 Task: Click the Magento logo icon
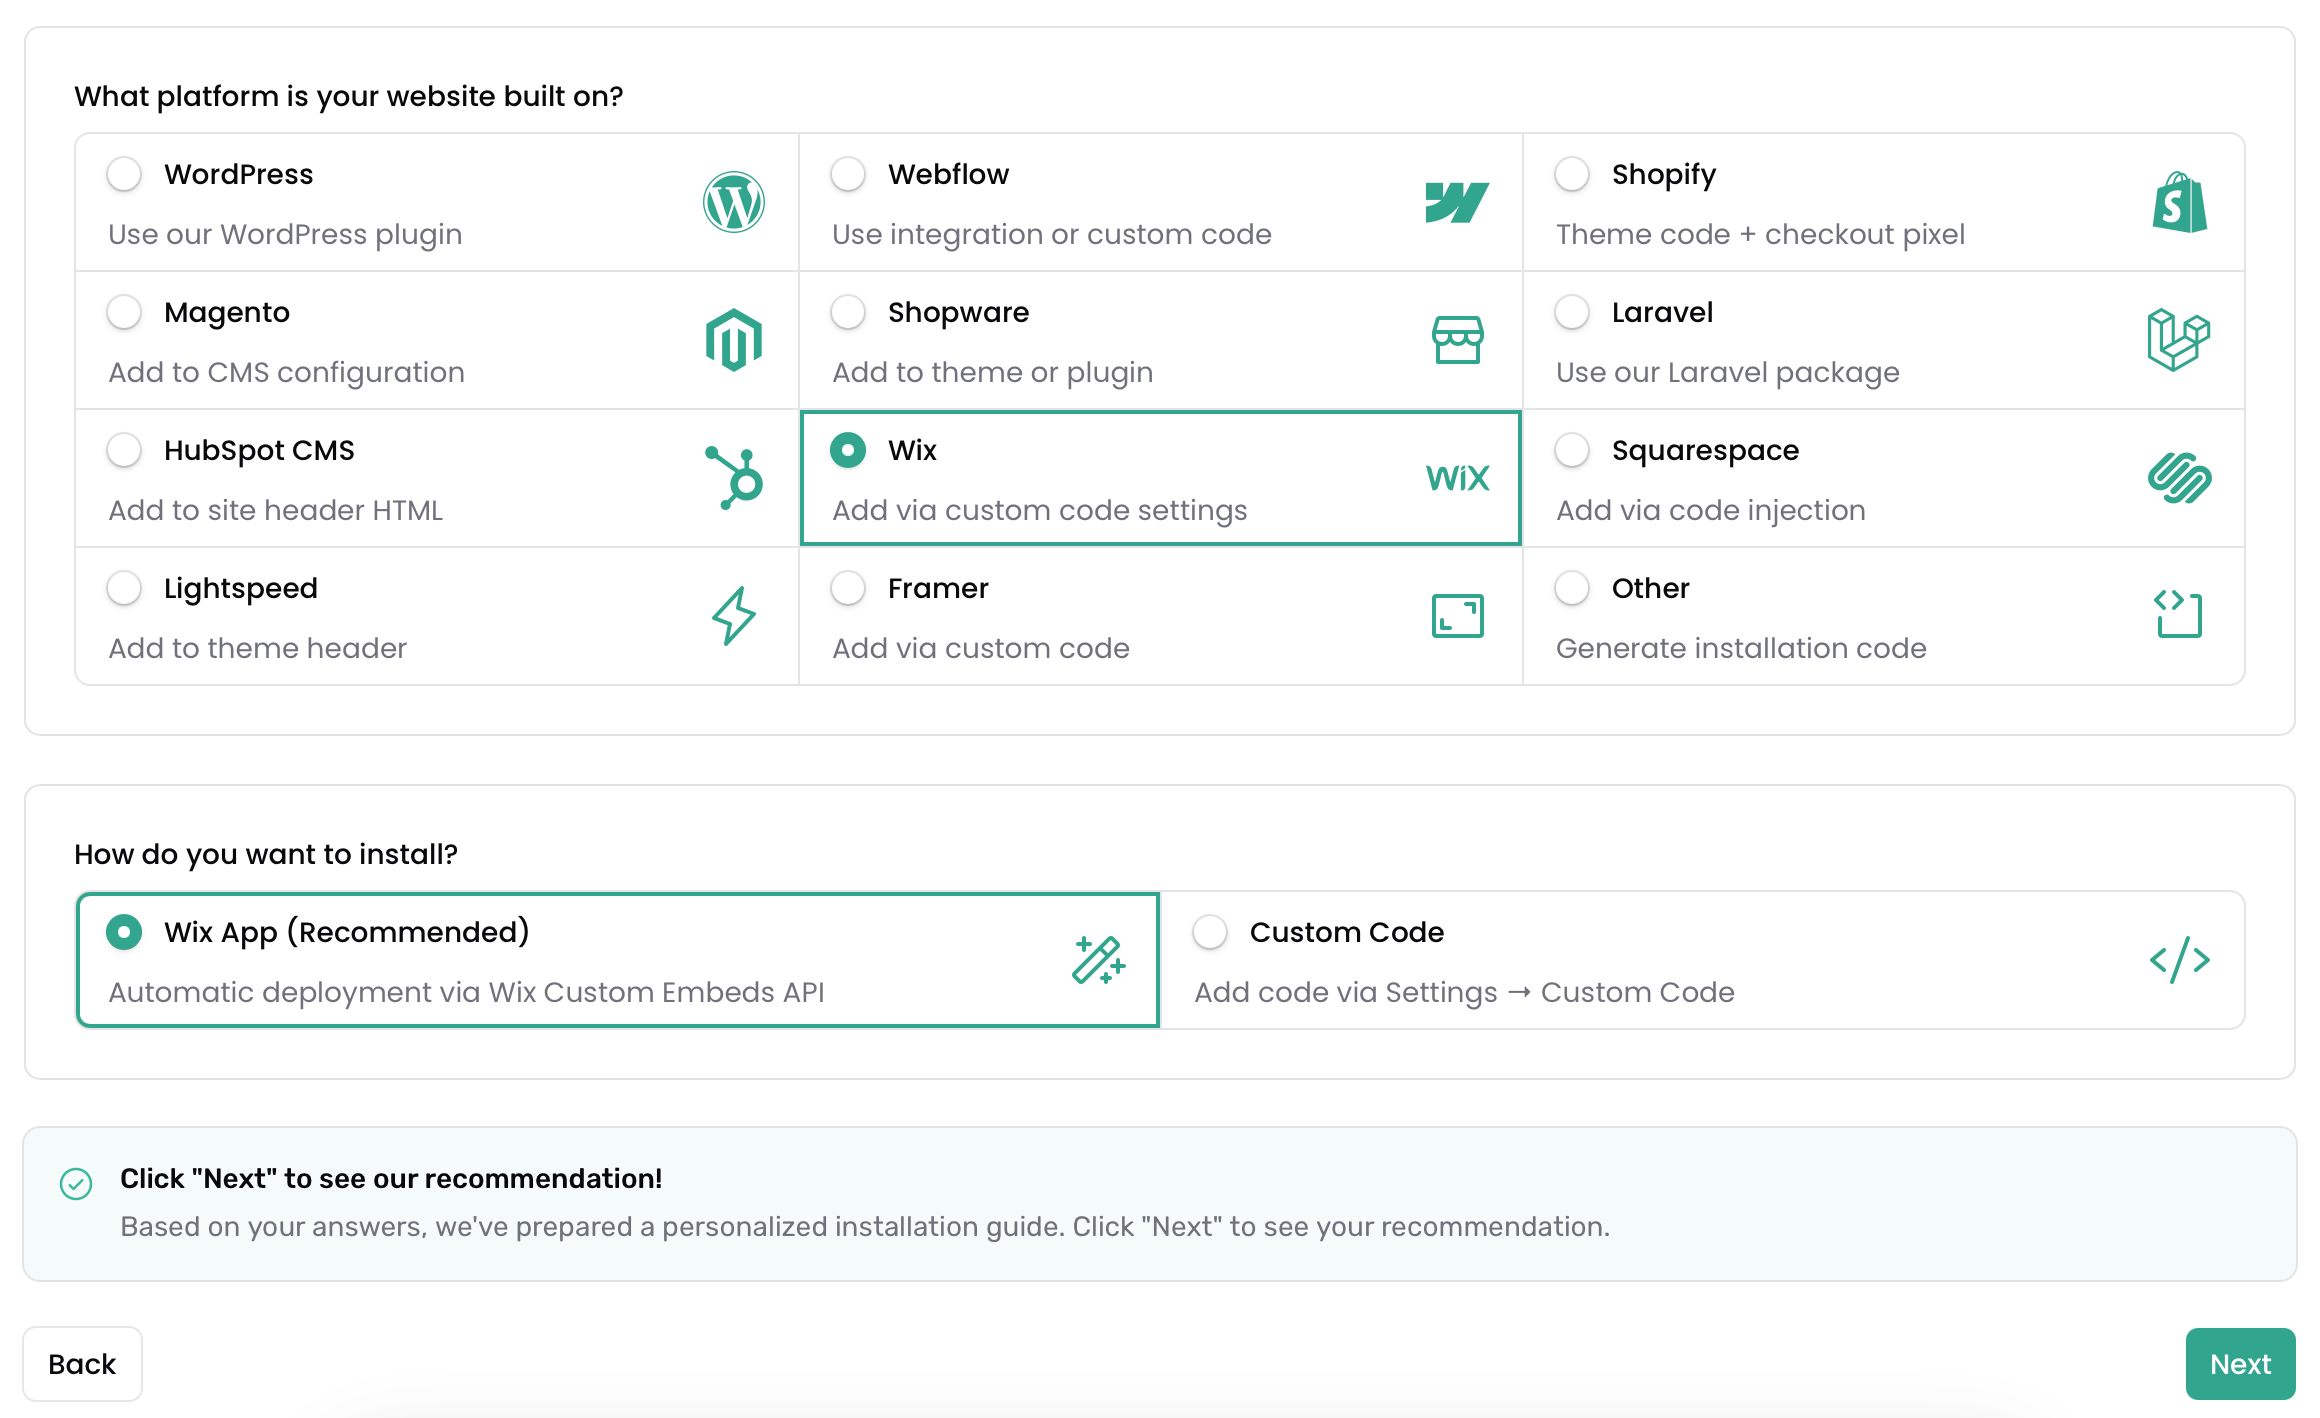pos(734,340)
